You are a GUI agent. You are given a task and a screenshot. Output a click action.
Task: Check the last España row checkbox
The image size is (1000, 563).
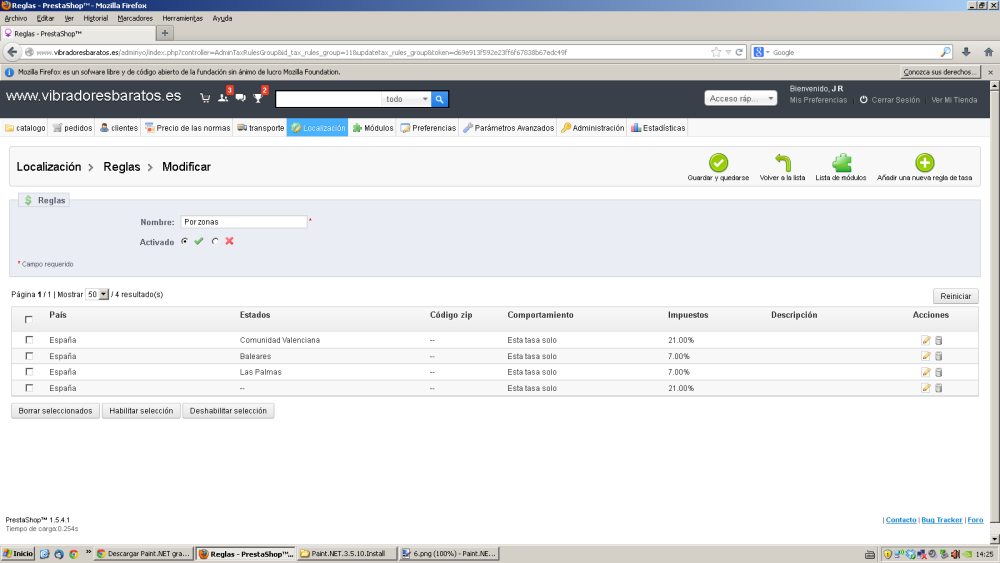click(x=29, y=388)
